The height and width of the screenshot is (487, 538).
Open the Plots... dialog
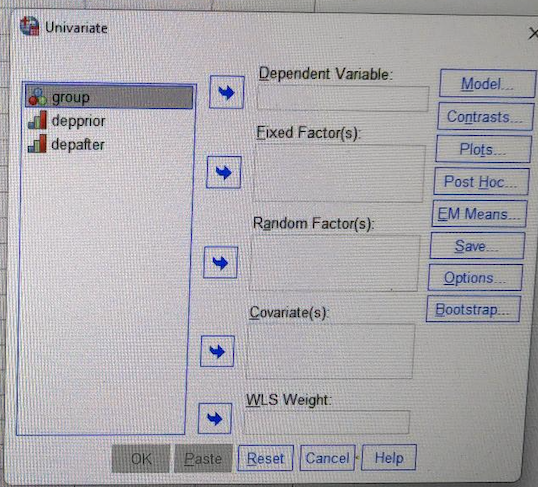(483, 149)
